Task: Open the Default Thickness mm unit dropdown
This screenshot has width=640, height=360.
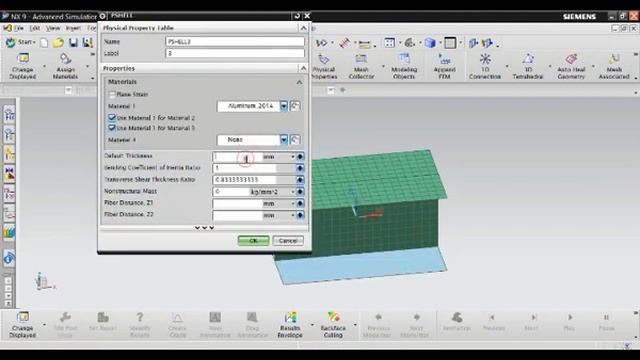Action: pos(293,157)
